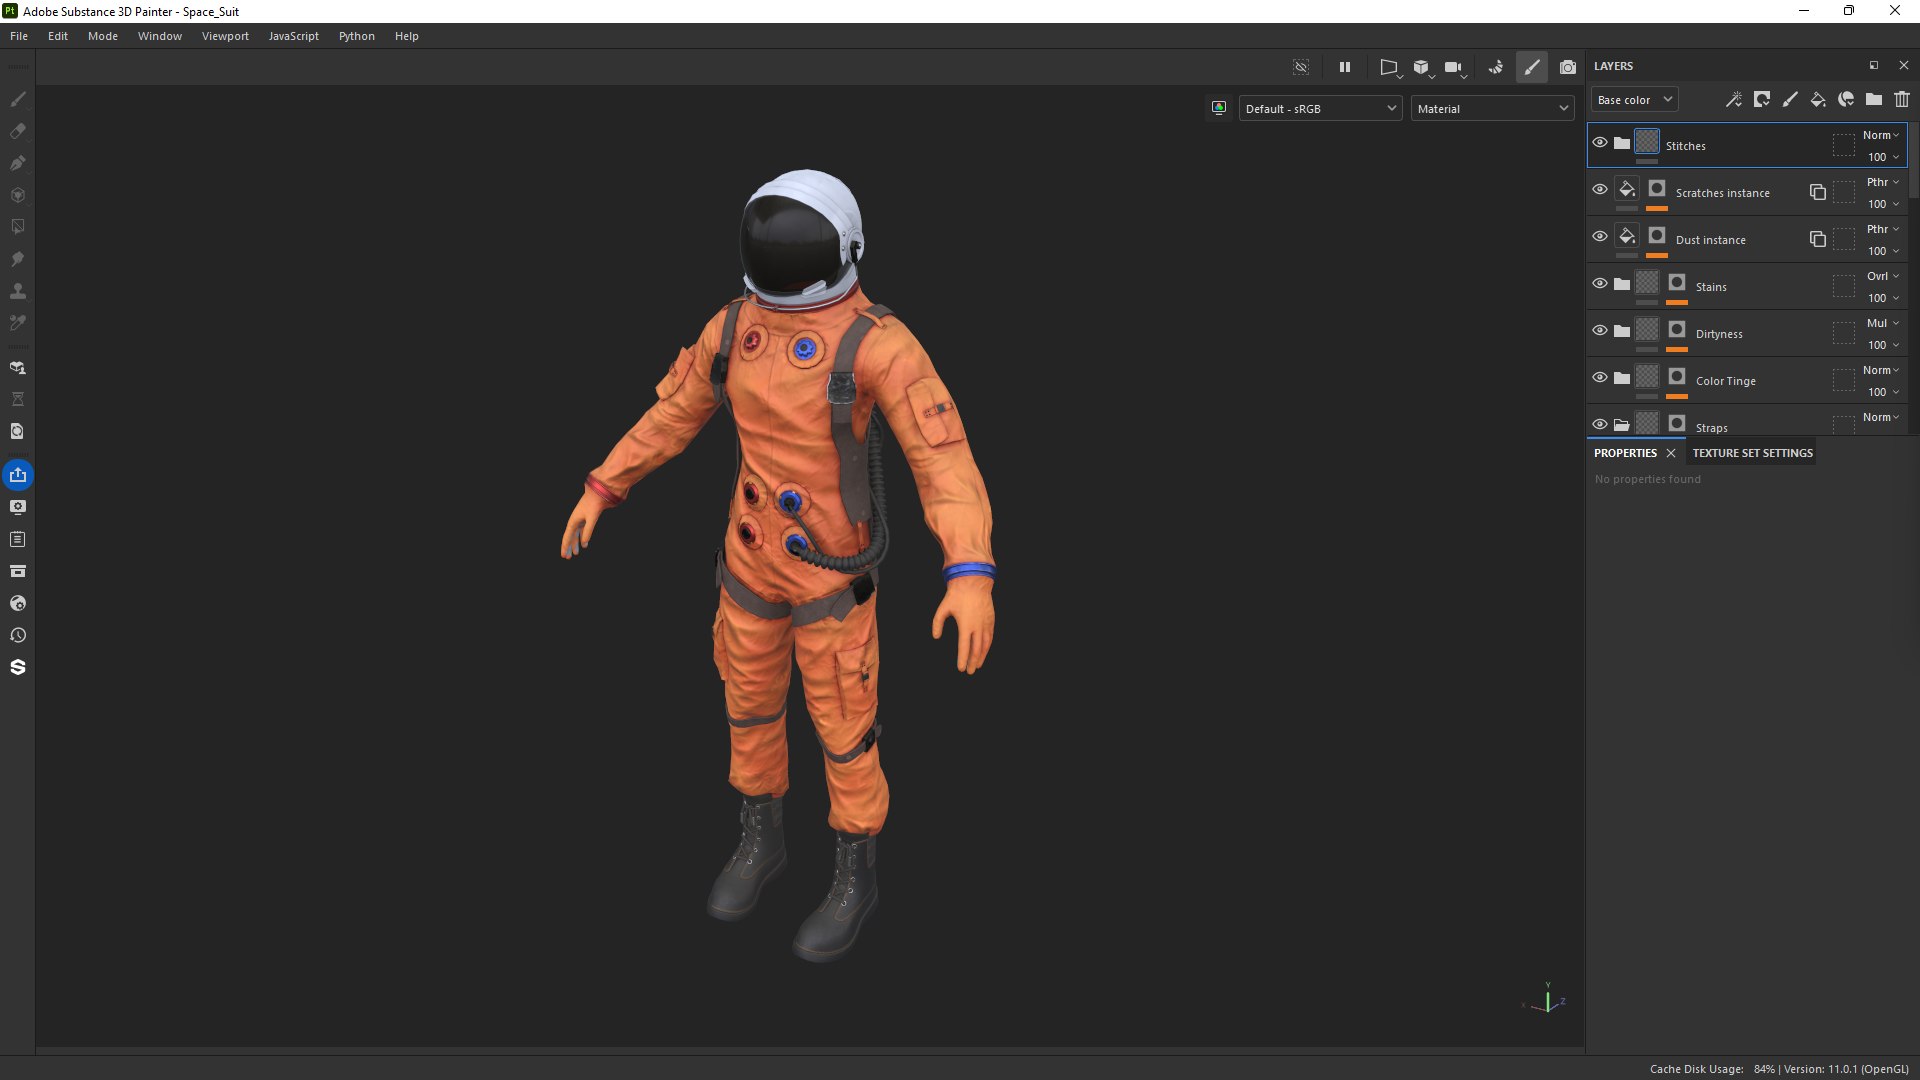Add a fill layer with bucket icon
Screen dimensions: 1920x1080
pyautogui.click(x=1818, y=99)
